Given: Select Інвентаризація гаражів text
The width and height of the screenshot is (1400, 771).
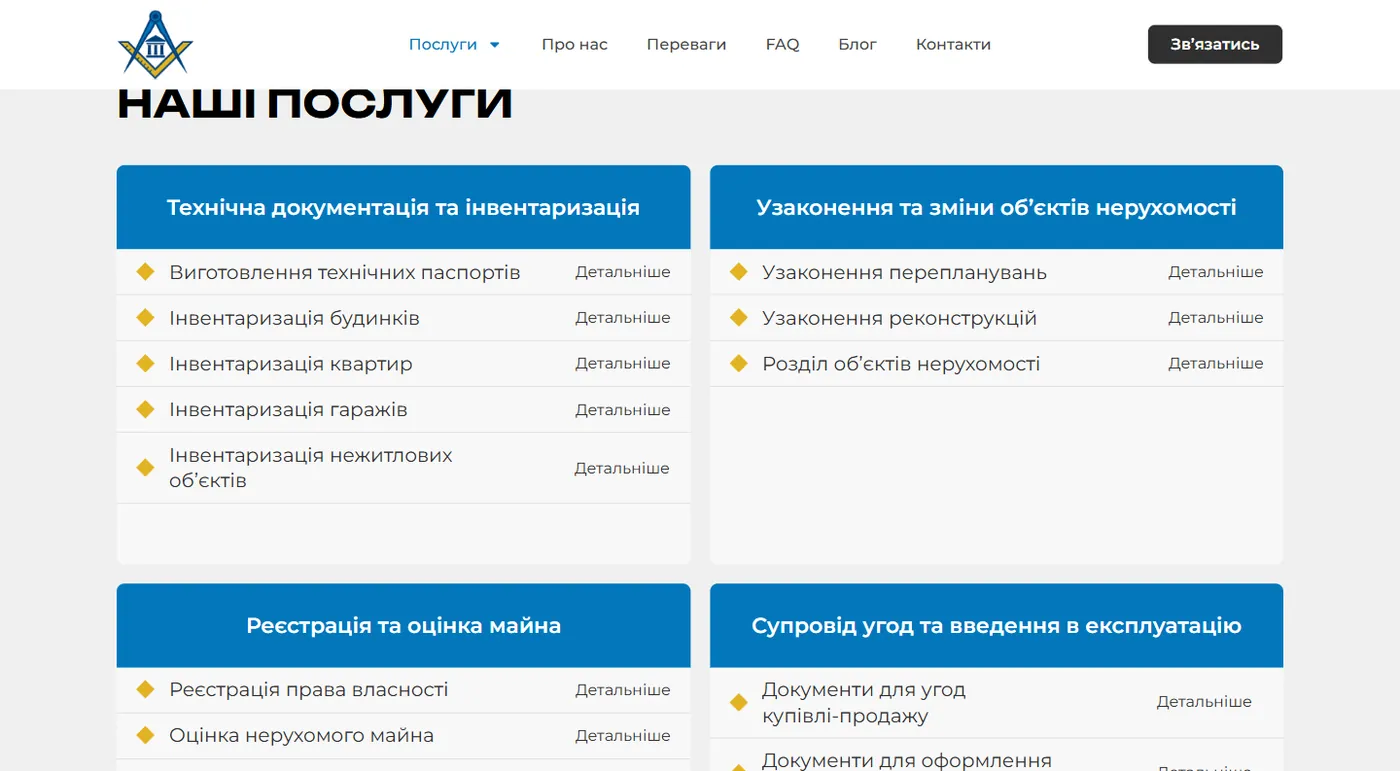Looking at the screenshot, I should (288, 410).
